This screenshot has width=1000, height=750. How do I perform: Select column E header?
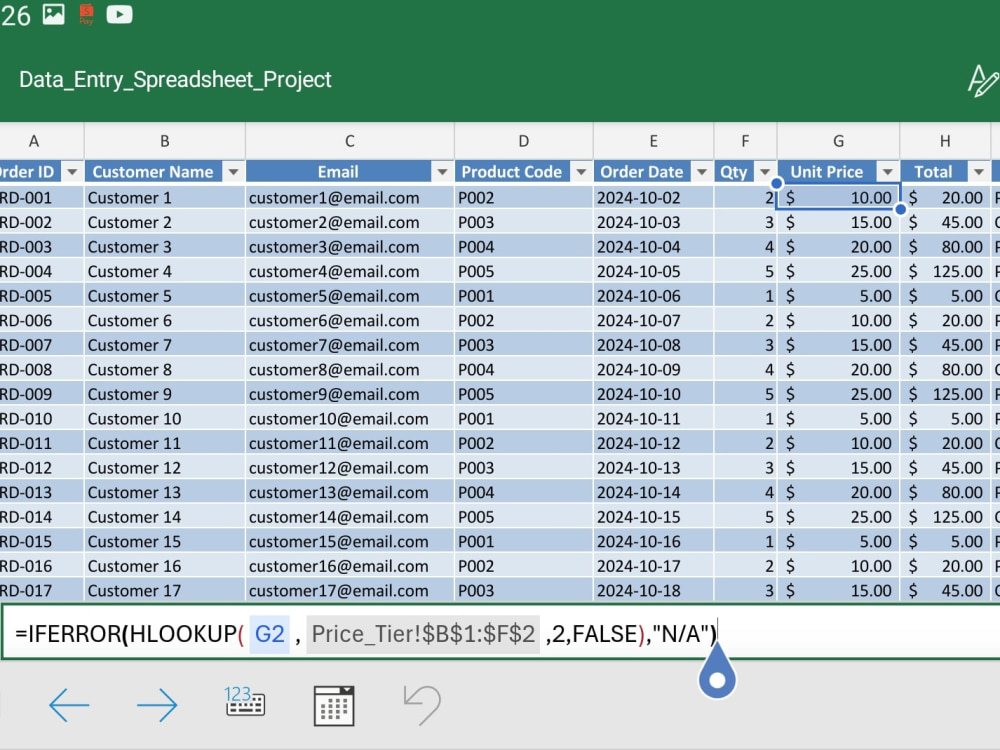[654, 141]
